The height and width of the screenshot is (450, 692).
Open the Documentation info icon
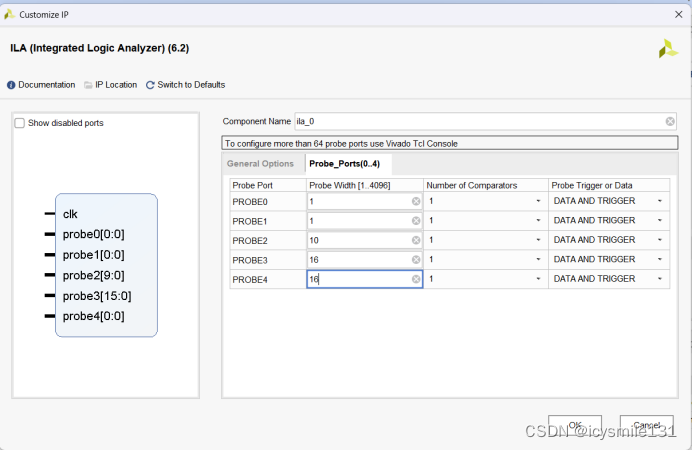[x=11, y=85]
